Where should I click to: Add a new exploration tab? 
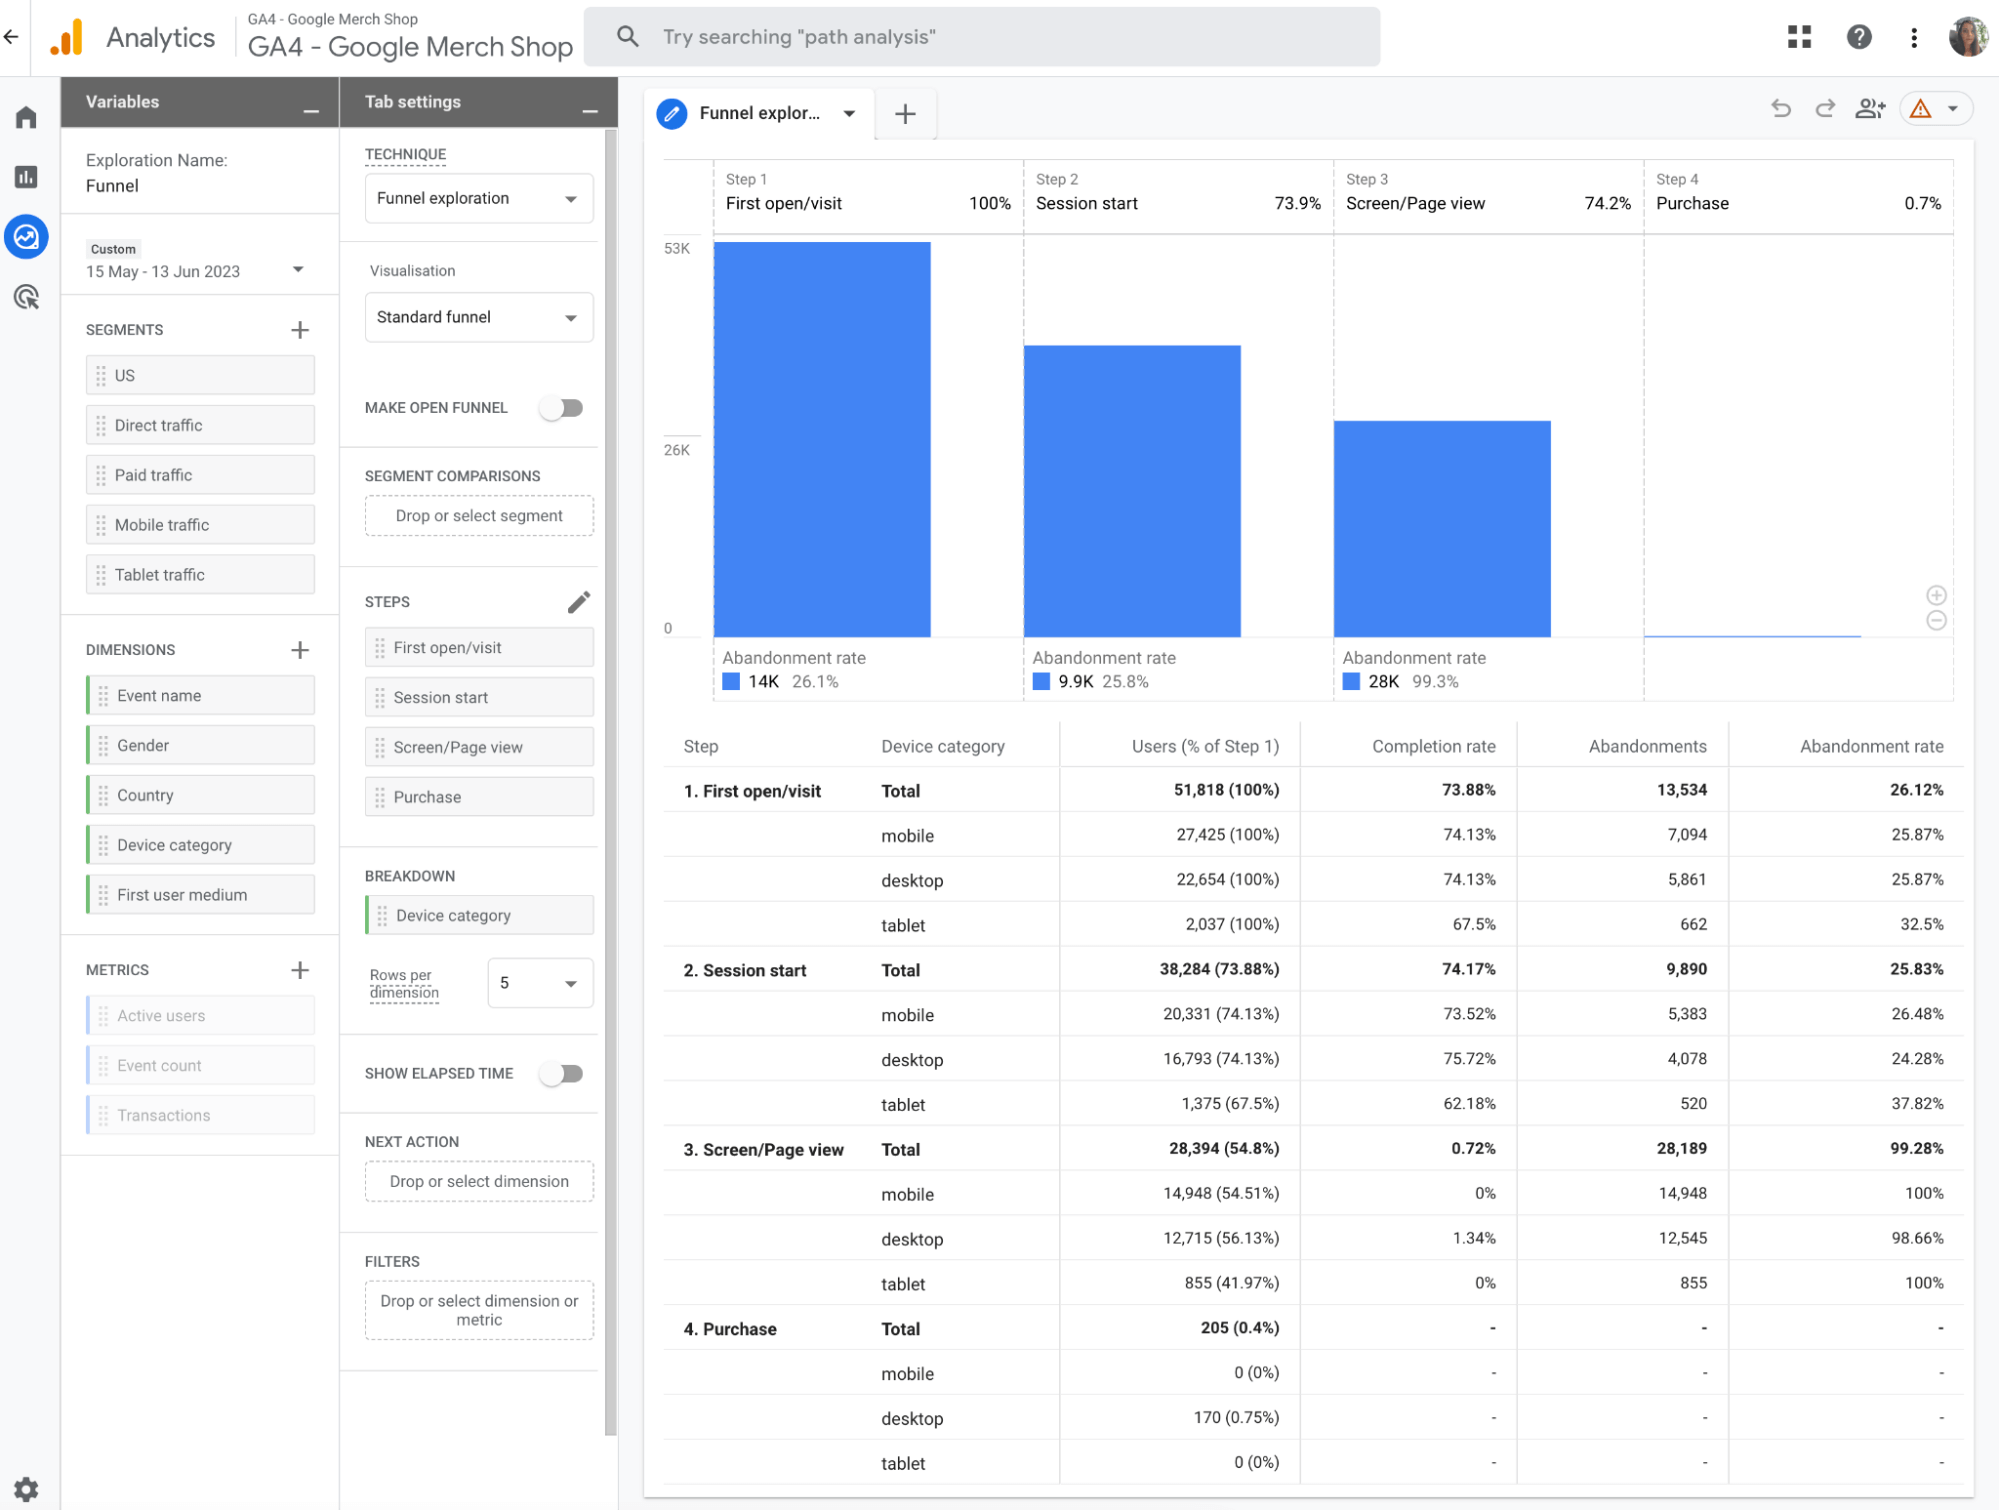[x=905, y=114]
